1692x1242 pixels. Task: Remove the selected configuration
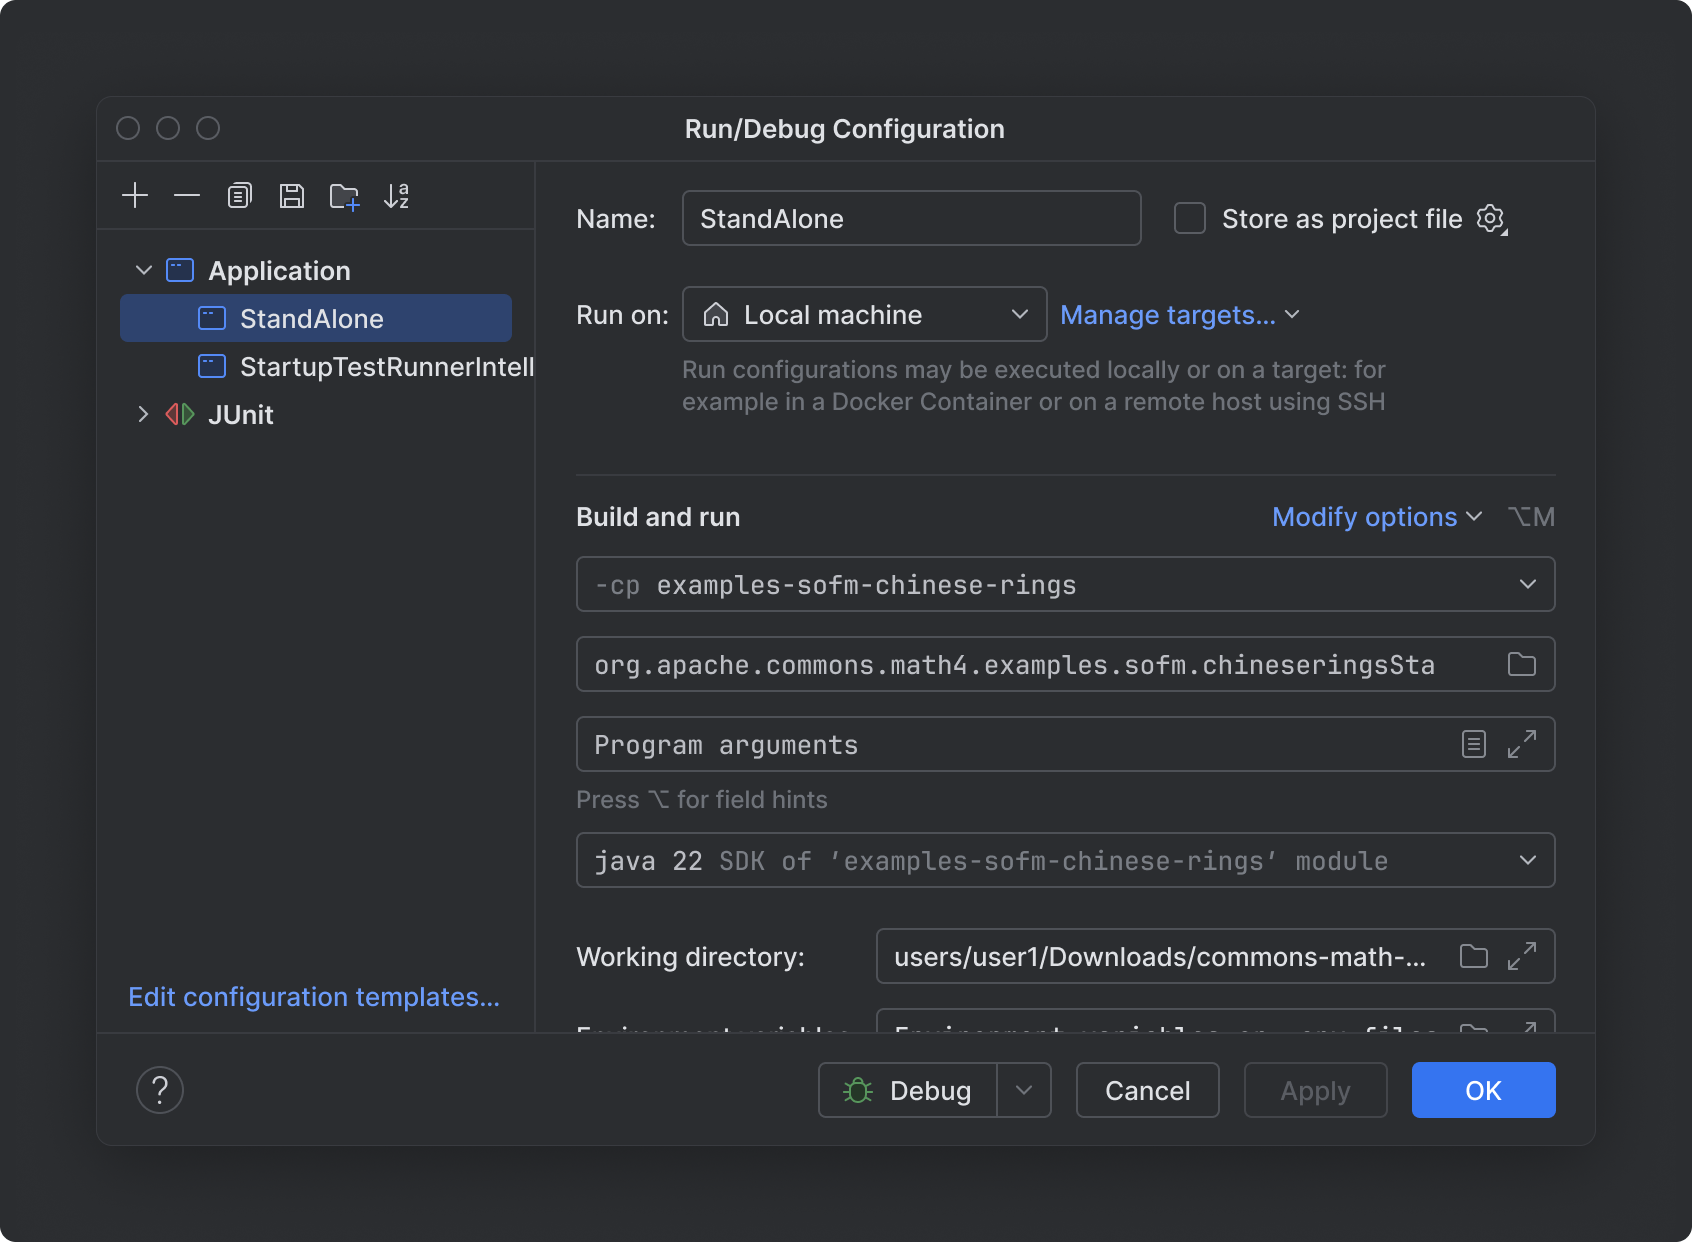click(x=187, y=195)
